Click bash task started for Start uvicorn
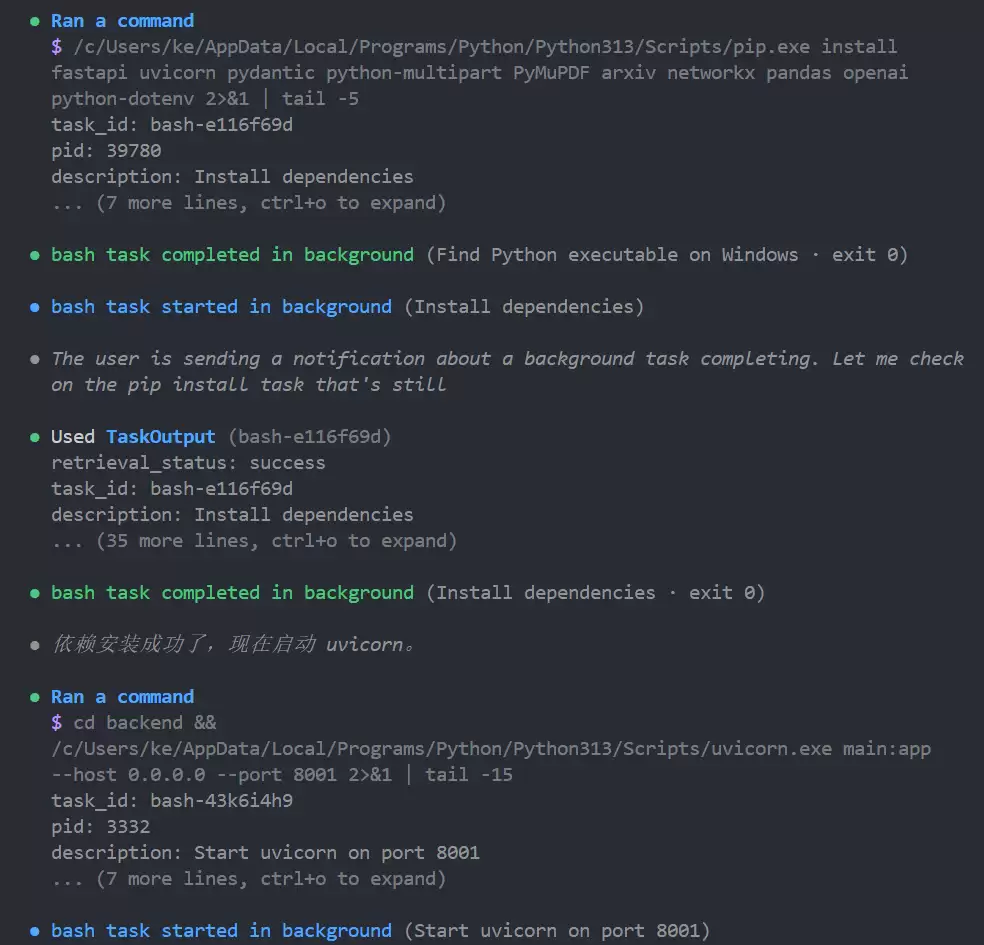 (222, 931)
